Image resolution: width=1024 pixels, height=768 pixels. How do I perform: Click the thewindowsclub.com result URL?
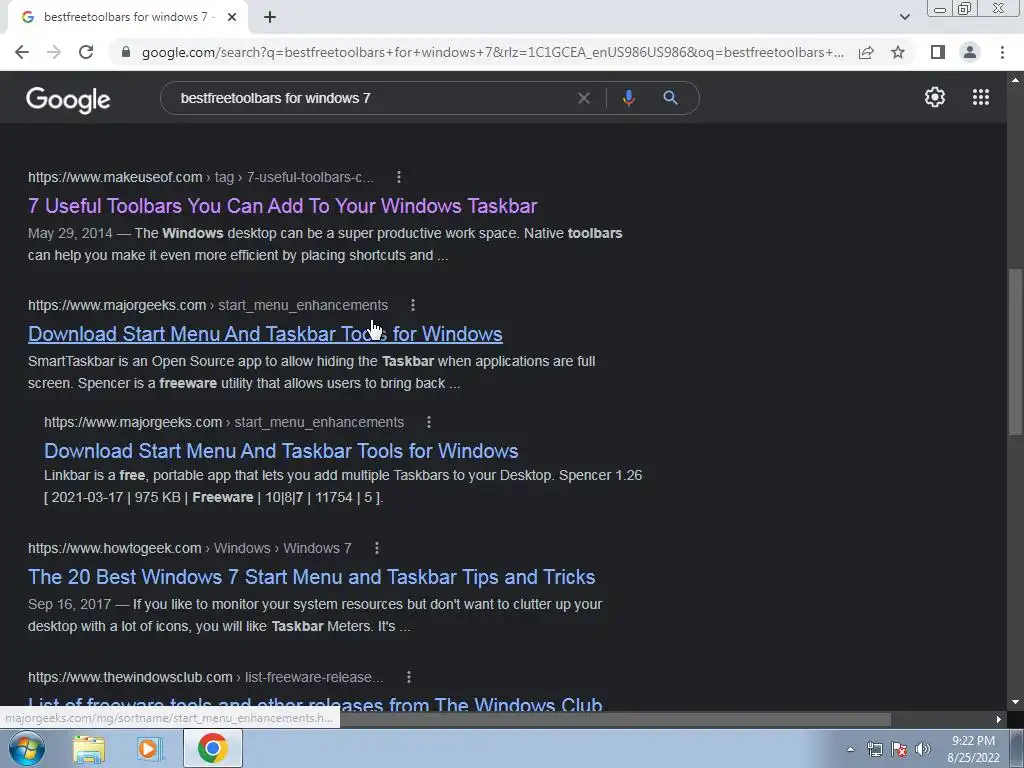pos(205,677)
